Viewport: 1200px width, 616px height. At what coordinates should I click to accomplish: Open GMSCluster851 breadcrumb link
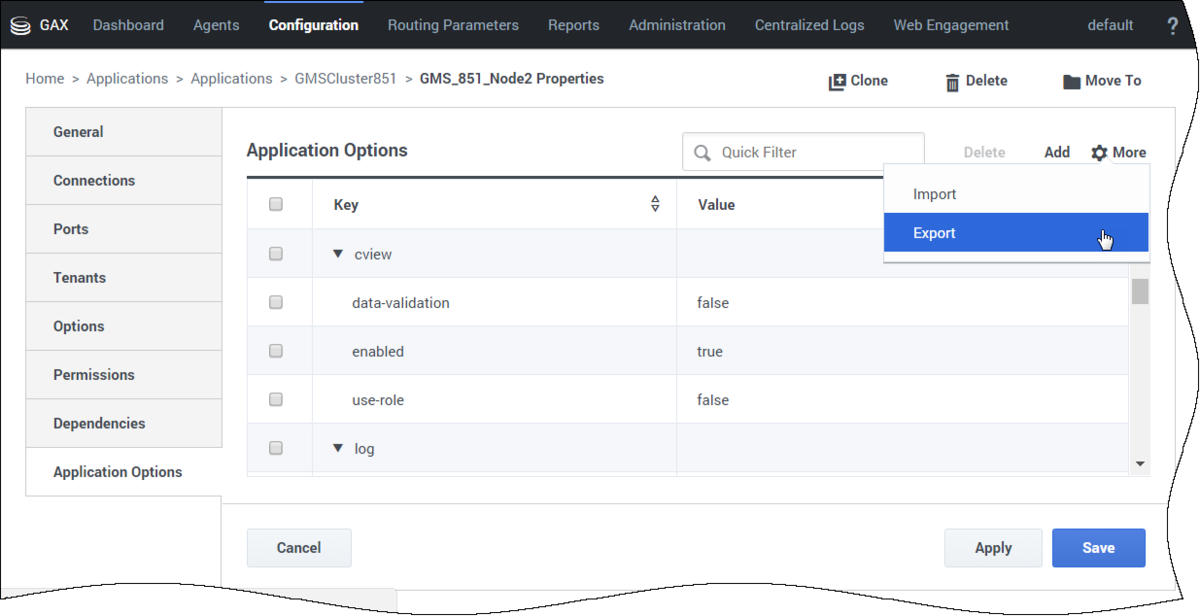345,78
